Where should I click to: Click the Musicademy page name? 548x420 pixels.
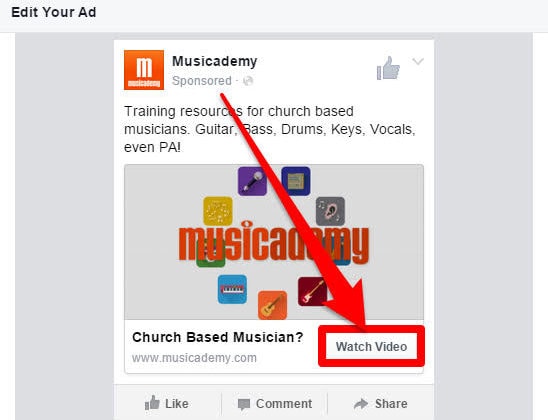[215, 61]
